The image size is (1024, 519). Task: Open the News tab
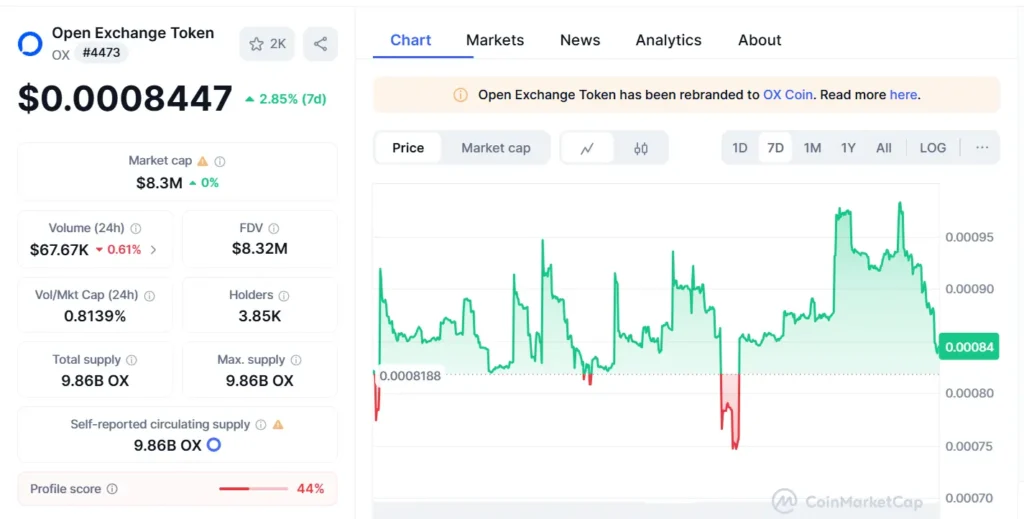[x=580, y=40]
